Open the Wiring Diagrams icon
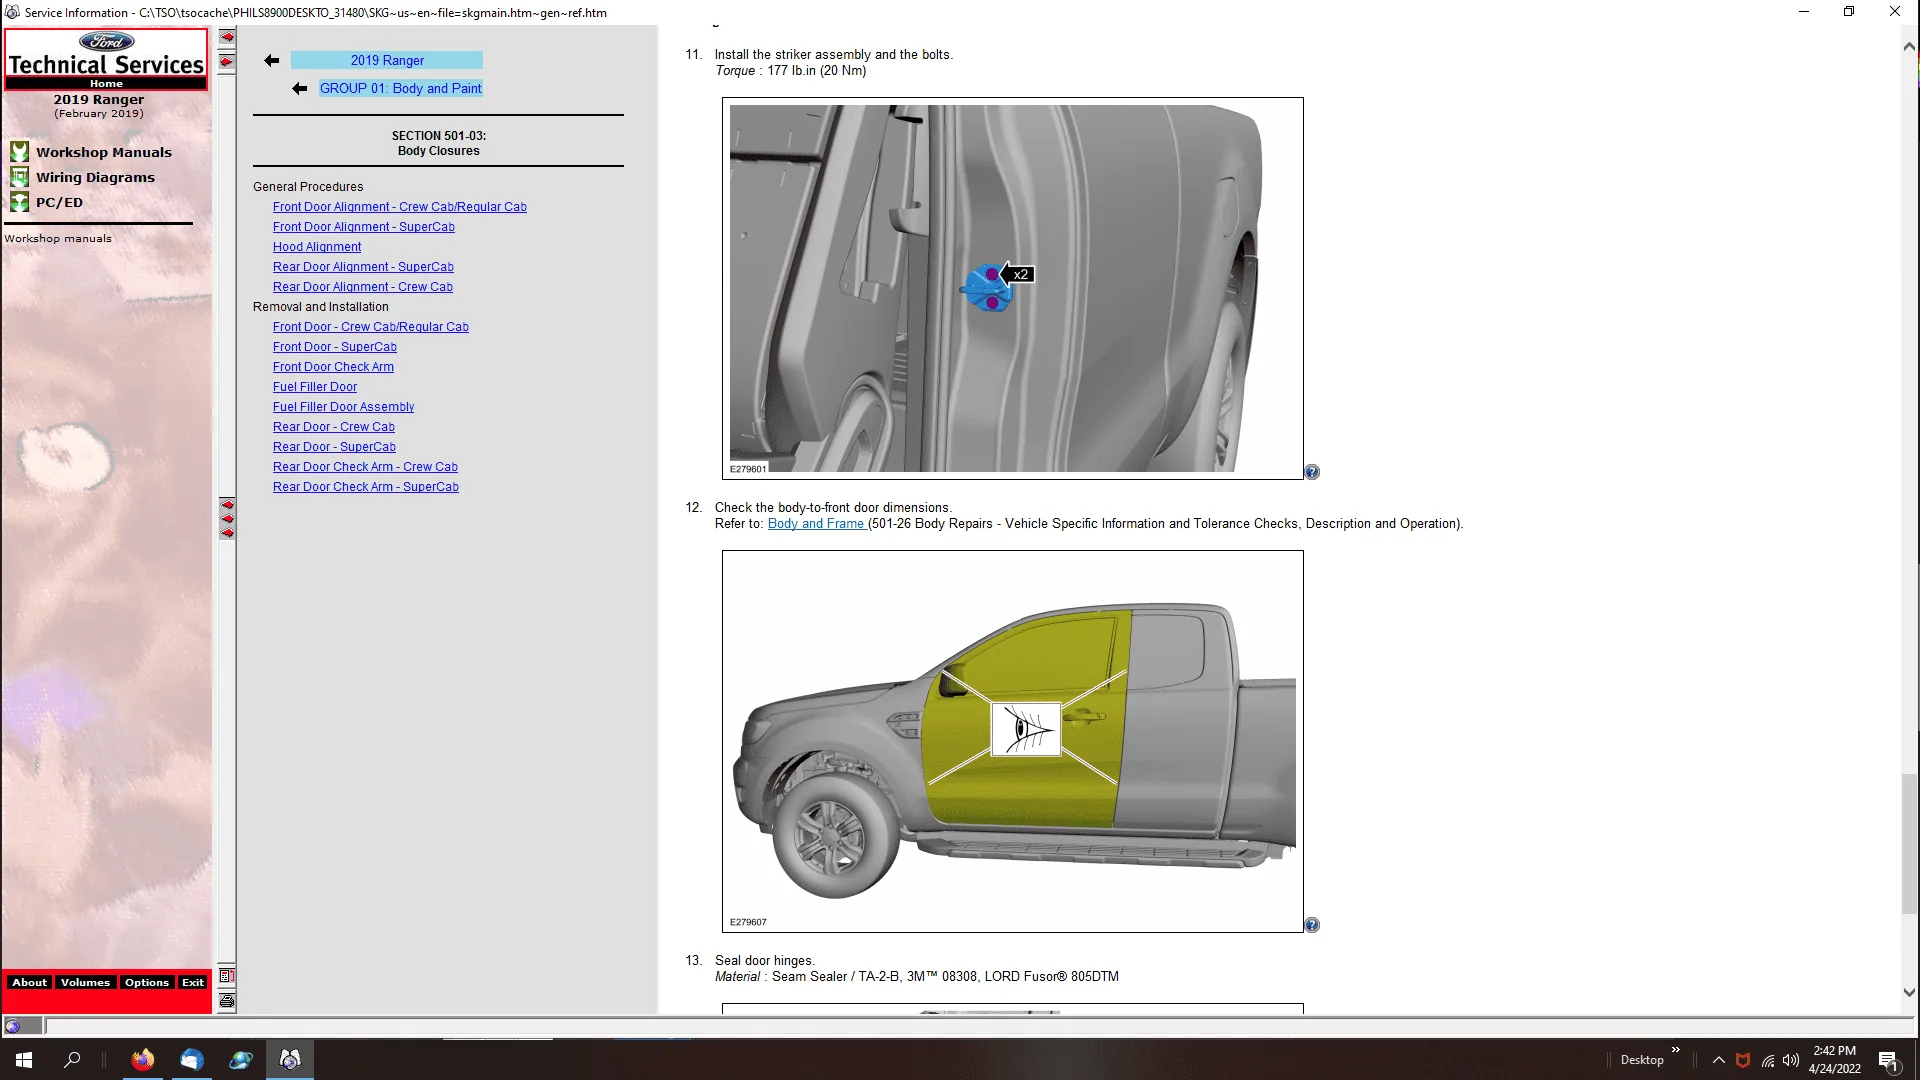 pos(19,177)
